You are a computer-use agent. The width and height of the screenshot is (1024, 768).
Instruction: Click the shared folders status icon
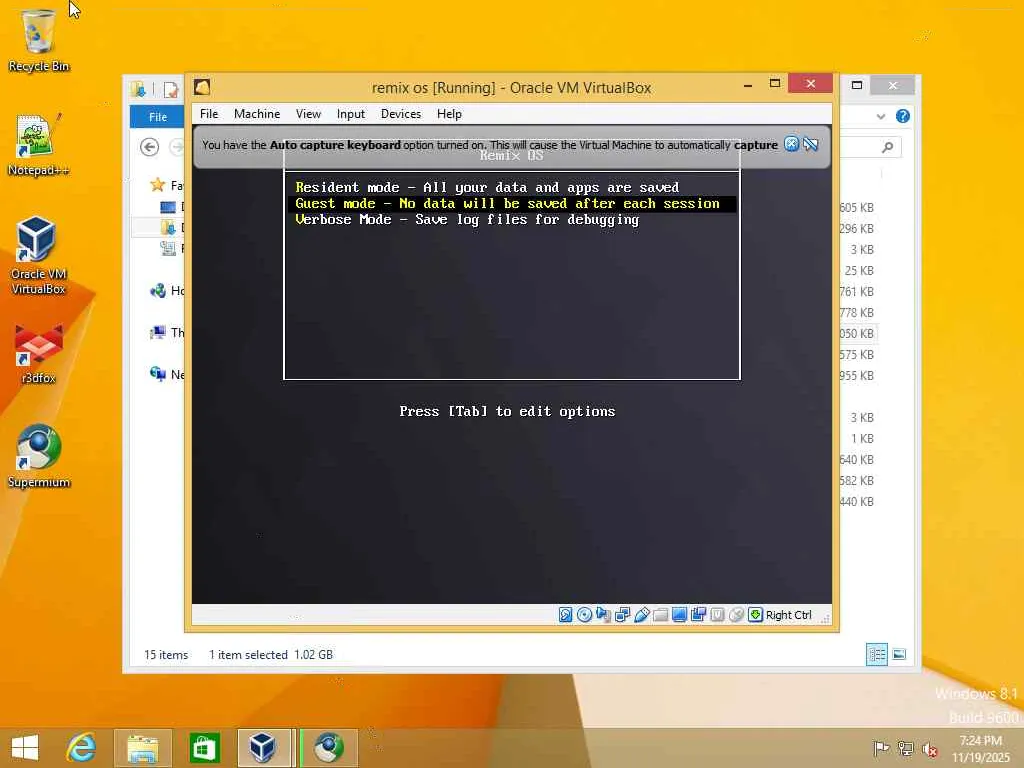coord(660,615)
